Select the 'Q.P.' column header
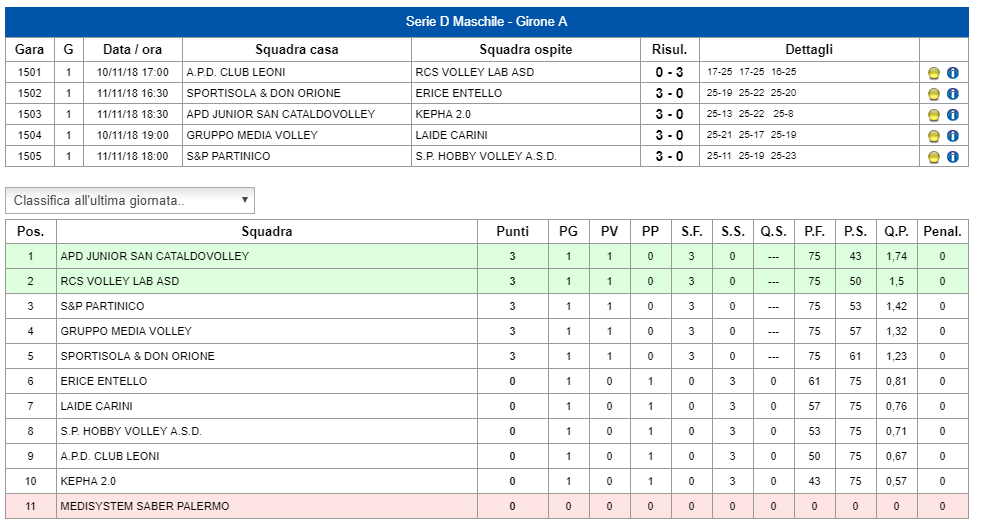This screenshot has width=988, height=520. pos(896,231)
